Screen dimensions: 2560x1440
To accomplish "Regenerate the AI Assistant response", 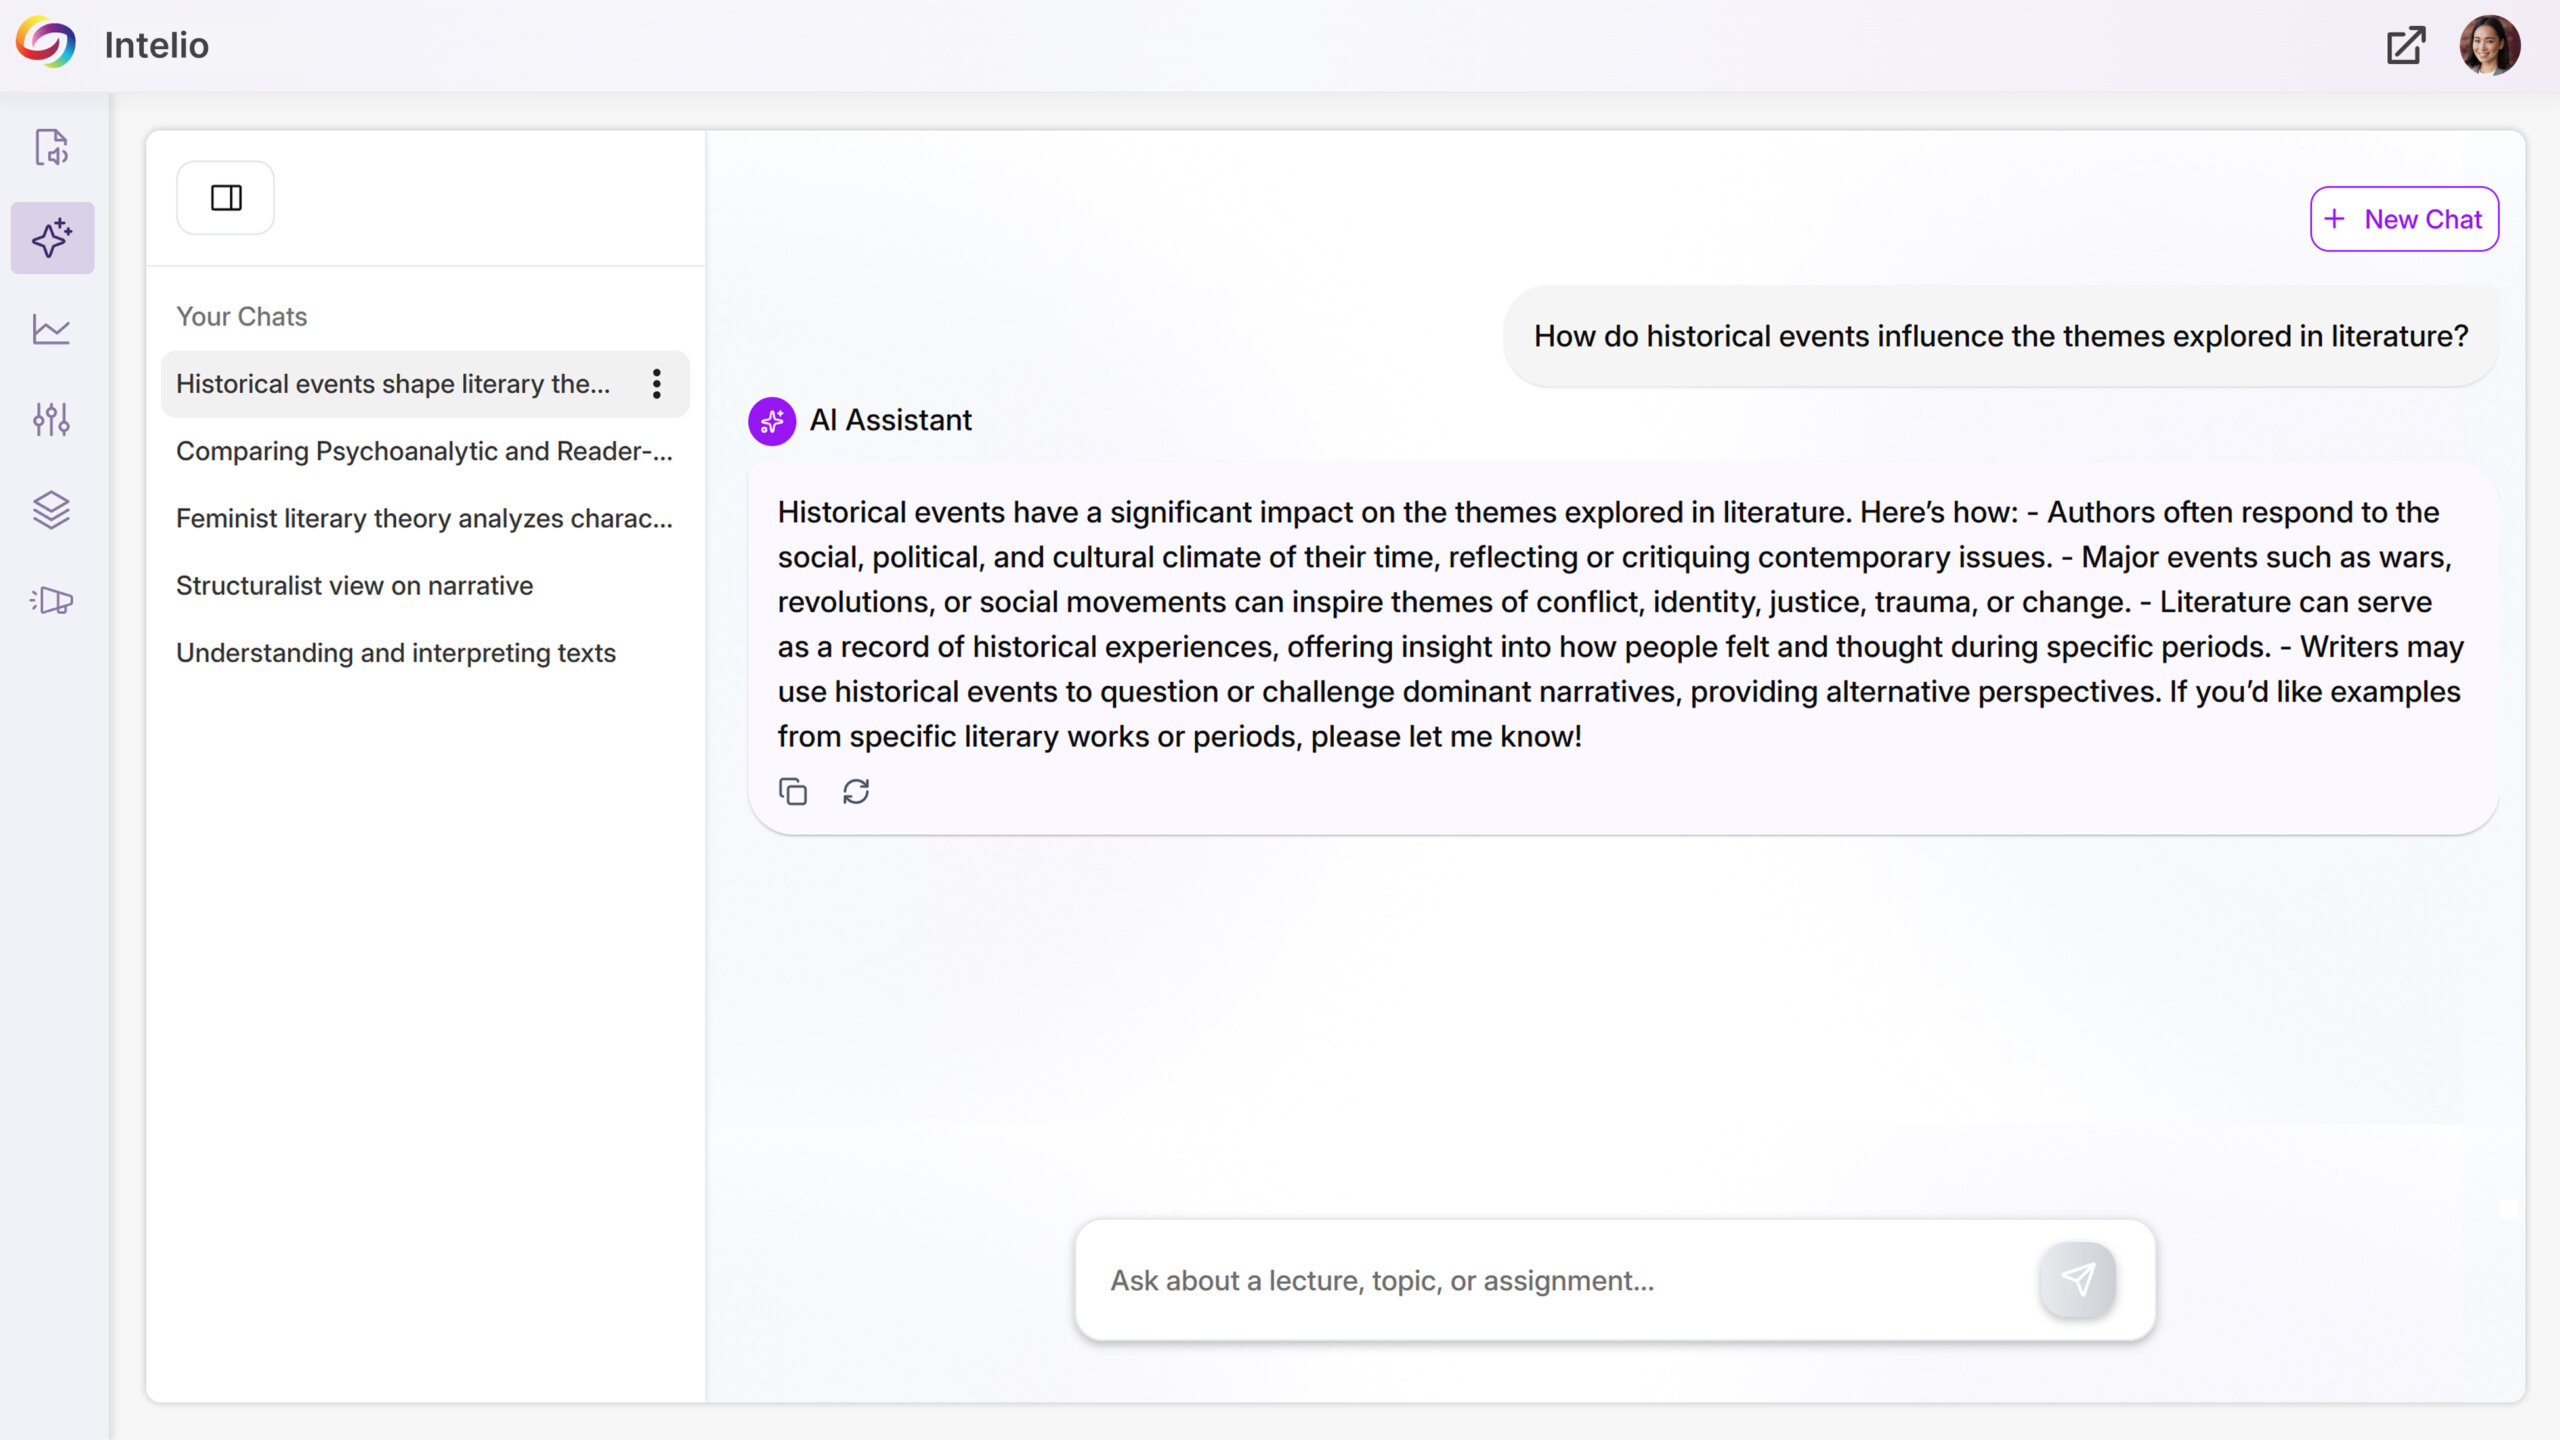I will pos(856,792).
